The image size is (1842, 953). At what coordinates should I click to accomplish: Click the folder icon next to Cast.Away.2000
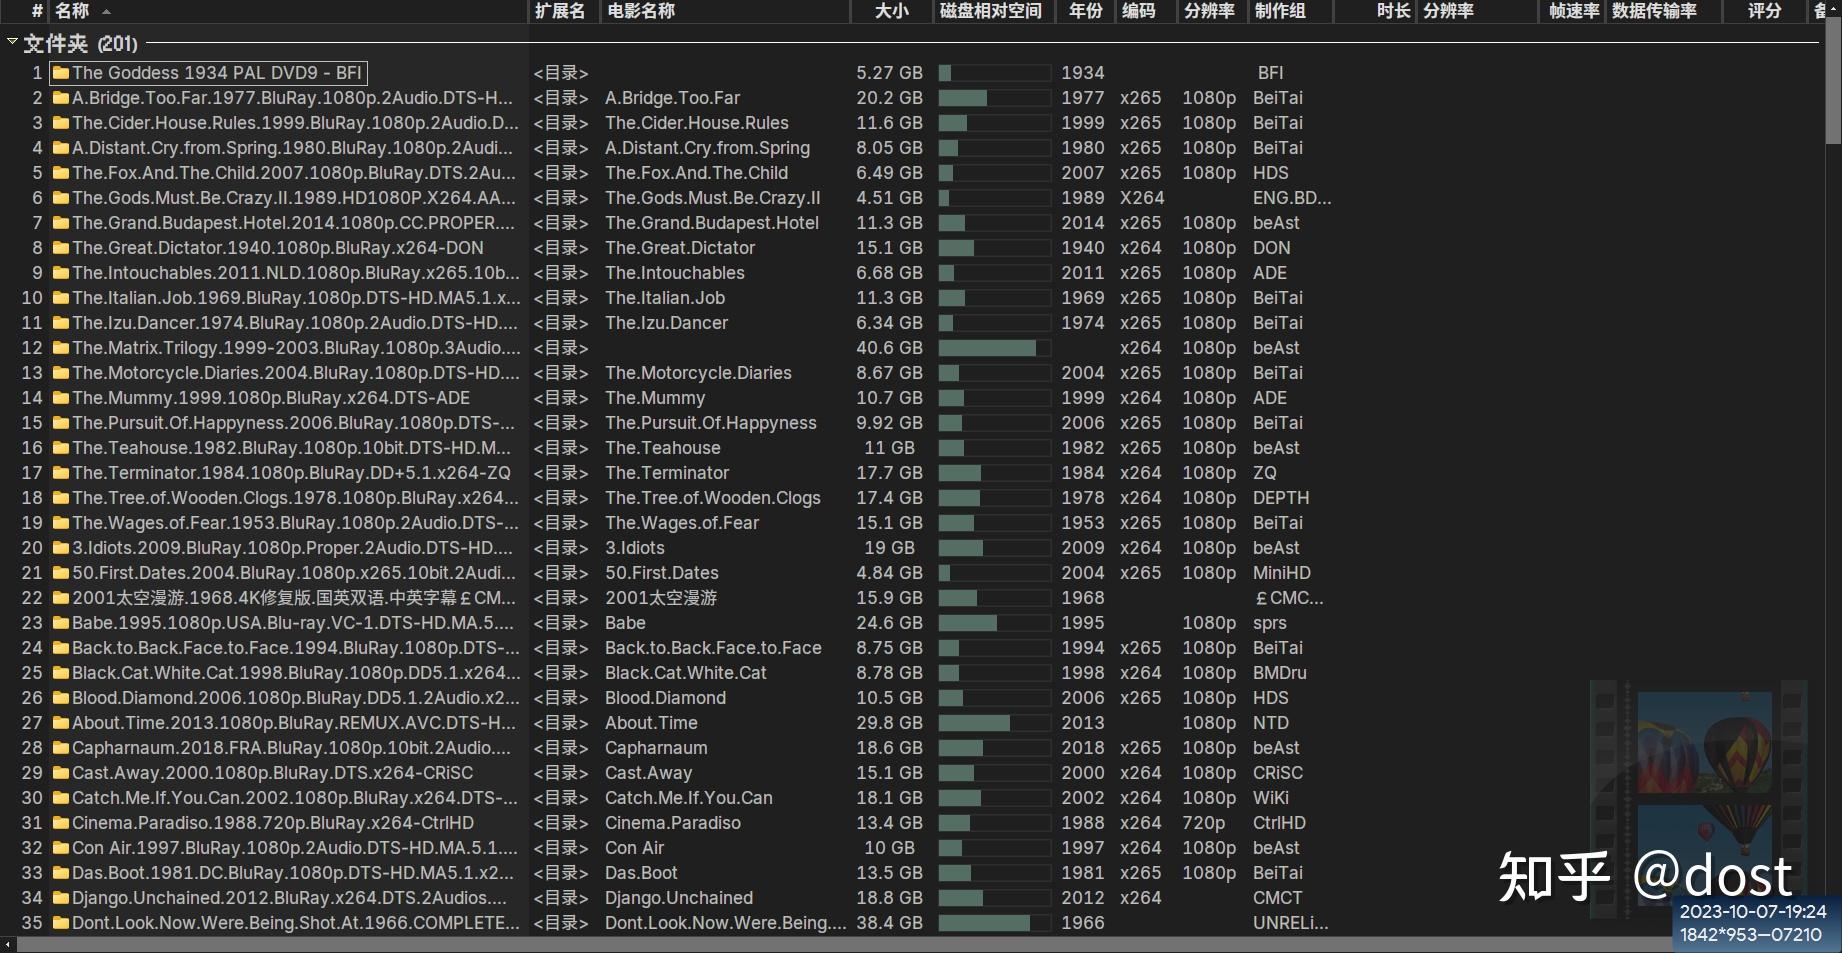coord(59,772)
